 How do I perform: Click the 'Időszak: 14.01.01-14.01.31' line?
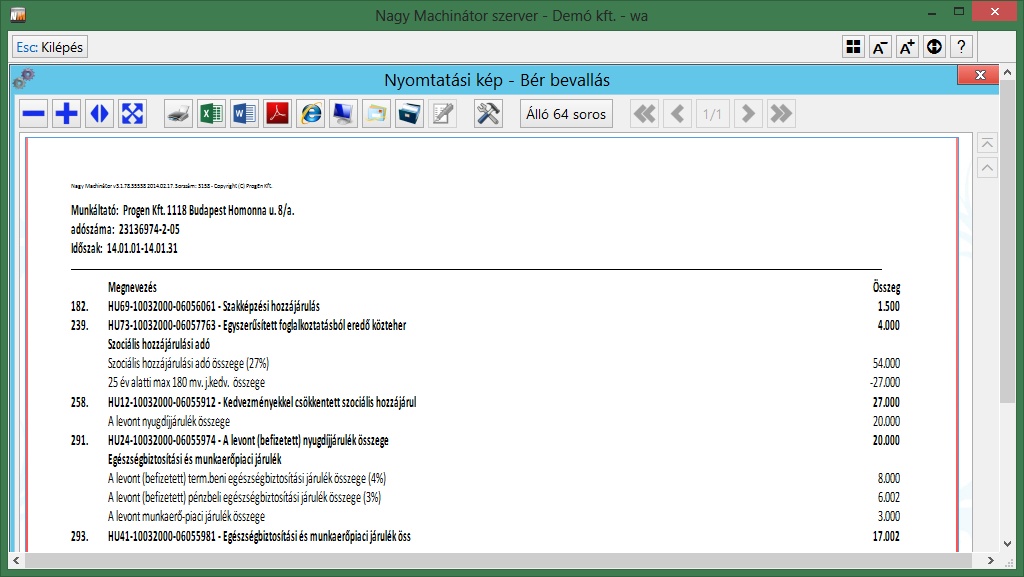(x=124, y=248)
